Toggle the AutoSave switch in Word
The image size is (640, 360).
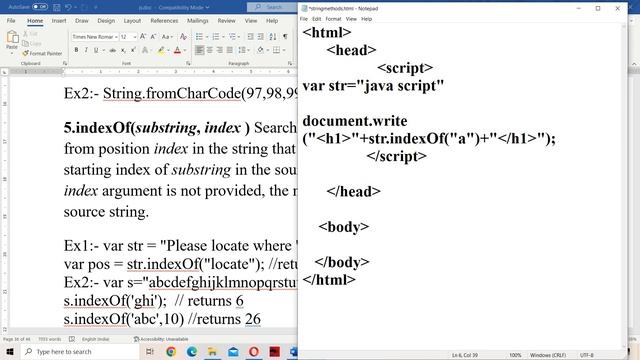tap(40, 7)
